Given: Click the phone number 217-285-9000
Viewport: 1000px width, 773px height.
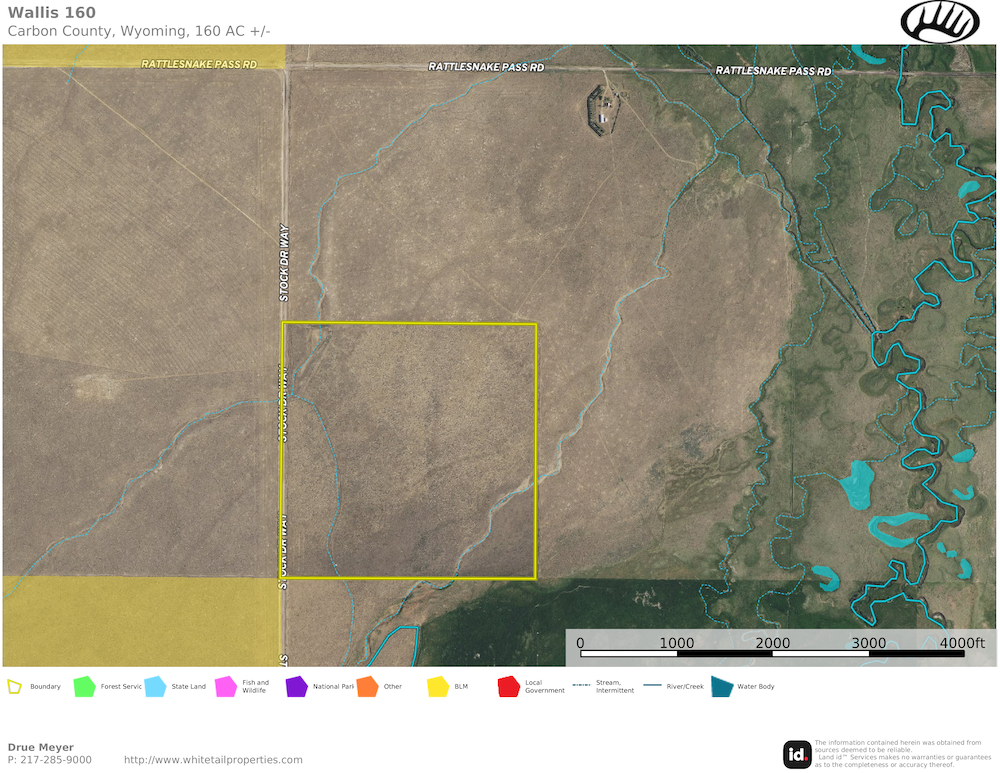Looking at the screenshot, I should tap(56, 760).
